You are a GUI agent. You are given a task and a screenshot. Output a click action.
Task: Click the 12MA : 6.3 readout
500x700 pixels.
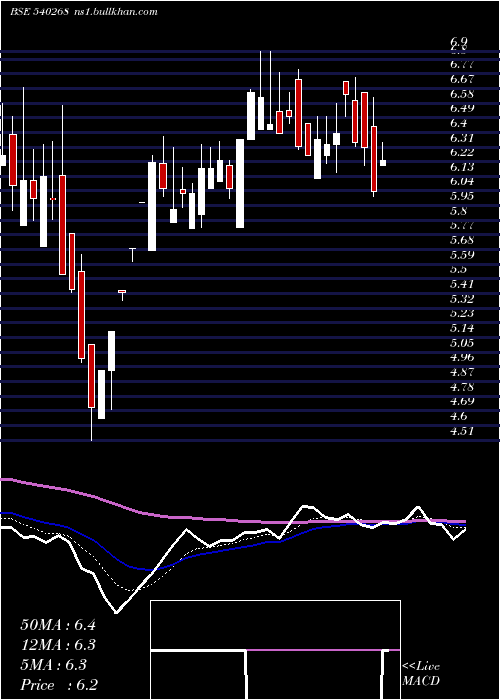[58, 645]
